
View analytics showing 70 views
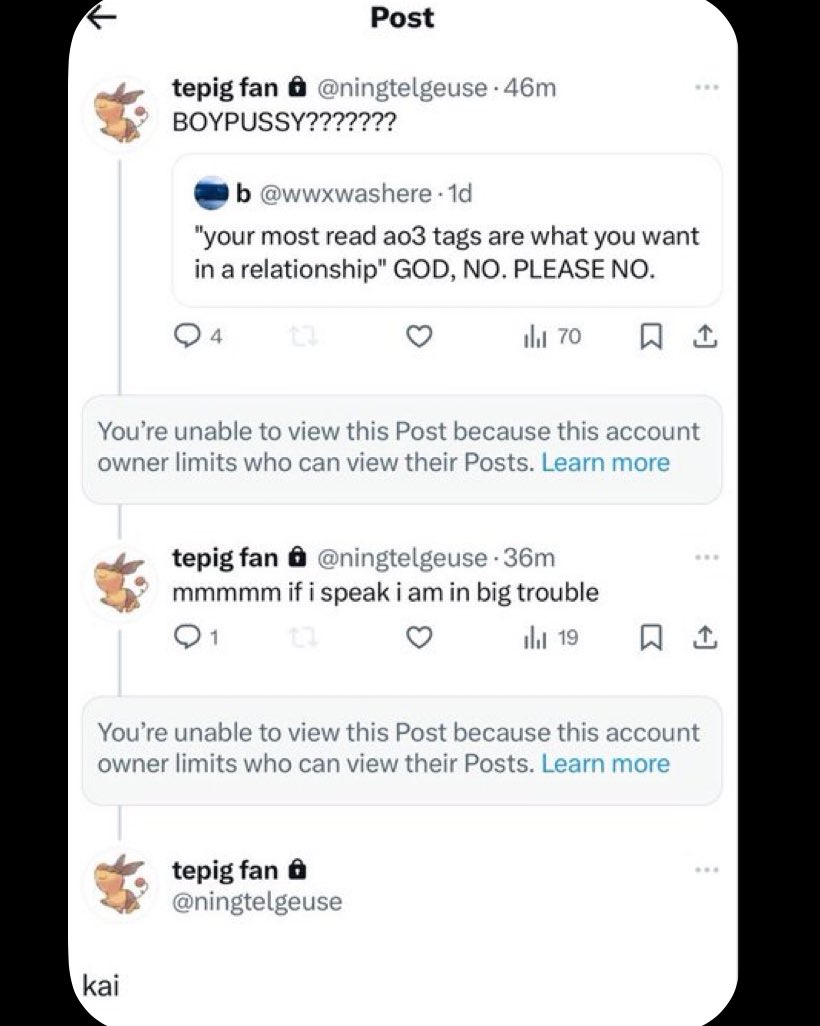point(552,337)
